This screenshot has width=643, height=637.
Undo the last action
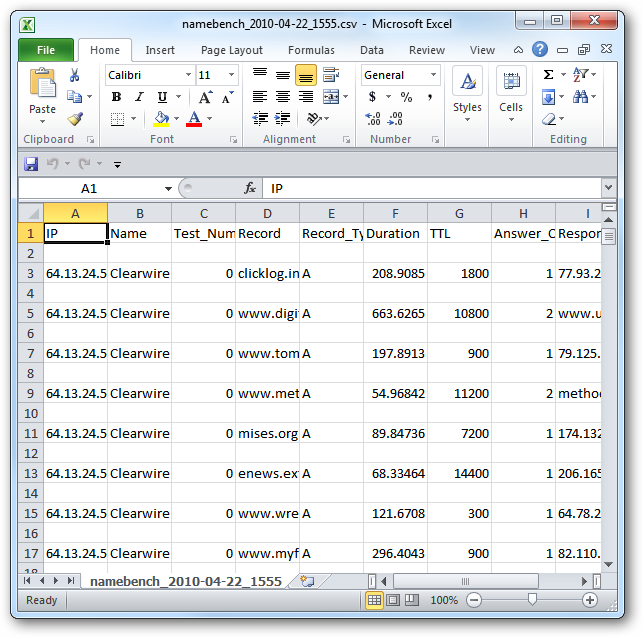[x=52, y=164]
